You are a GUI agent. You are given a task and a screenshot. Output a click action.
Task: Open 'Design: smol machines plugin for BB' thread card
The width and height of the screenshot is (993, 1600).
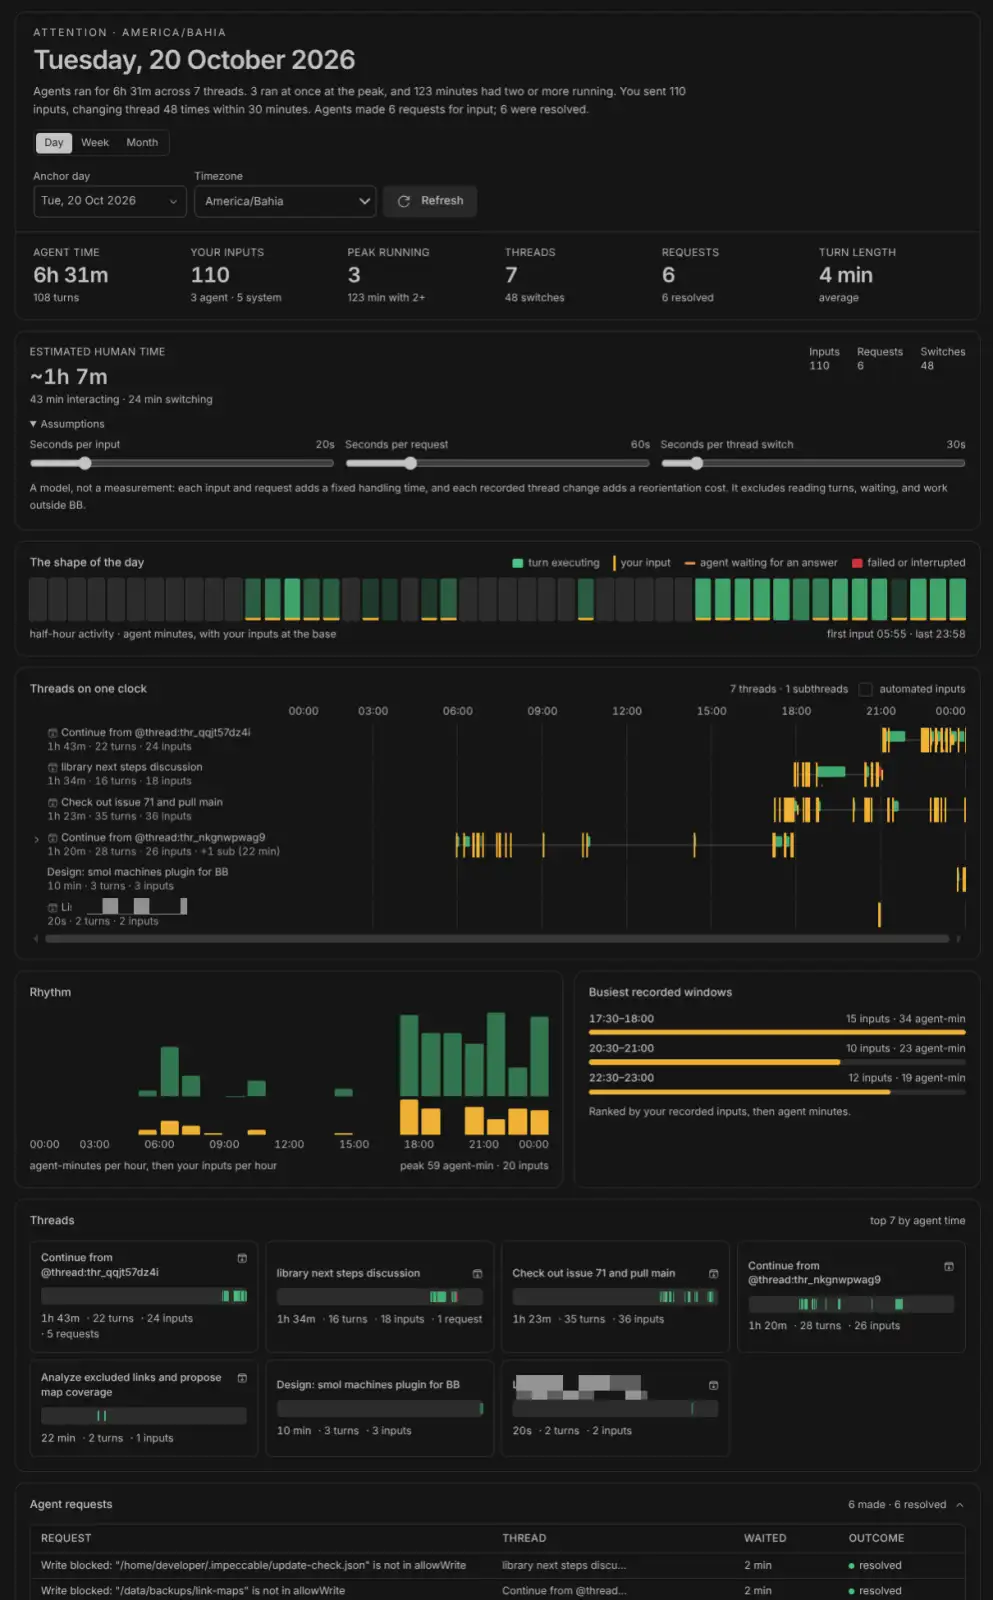[x=380, y=1408]
